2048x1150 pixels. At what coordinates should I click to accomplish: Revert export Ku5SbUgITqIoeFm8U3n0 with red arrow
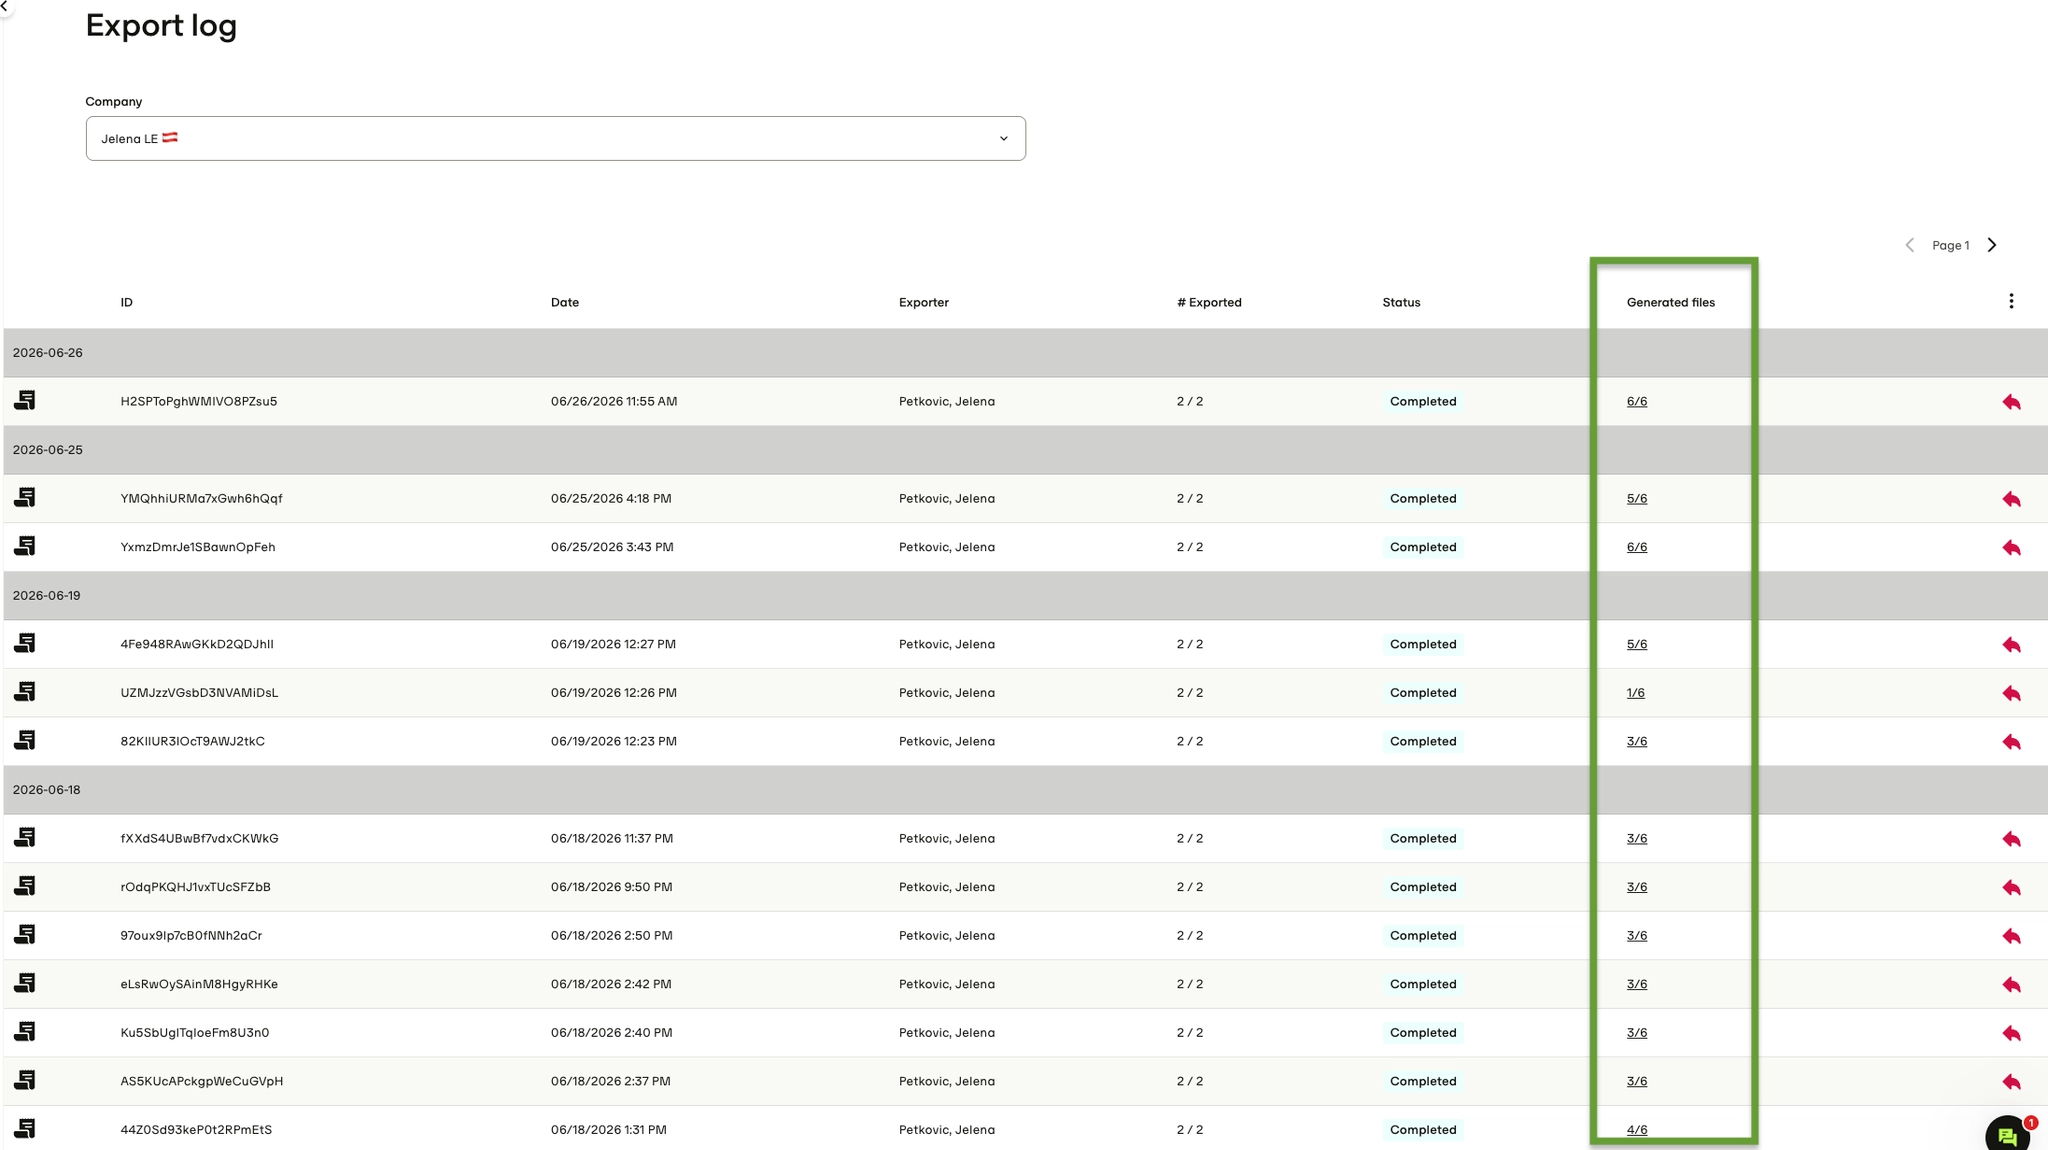pos(2011,1033)
